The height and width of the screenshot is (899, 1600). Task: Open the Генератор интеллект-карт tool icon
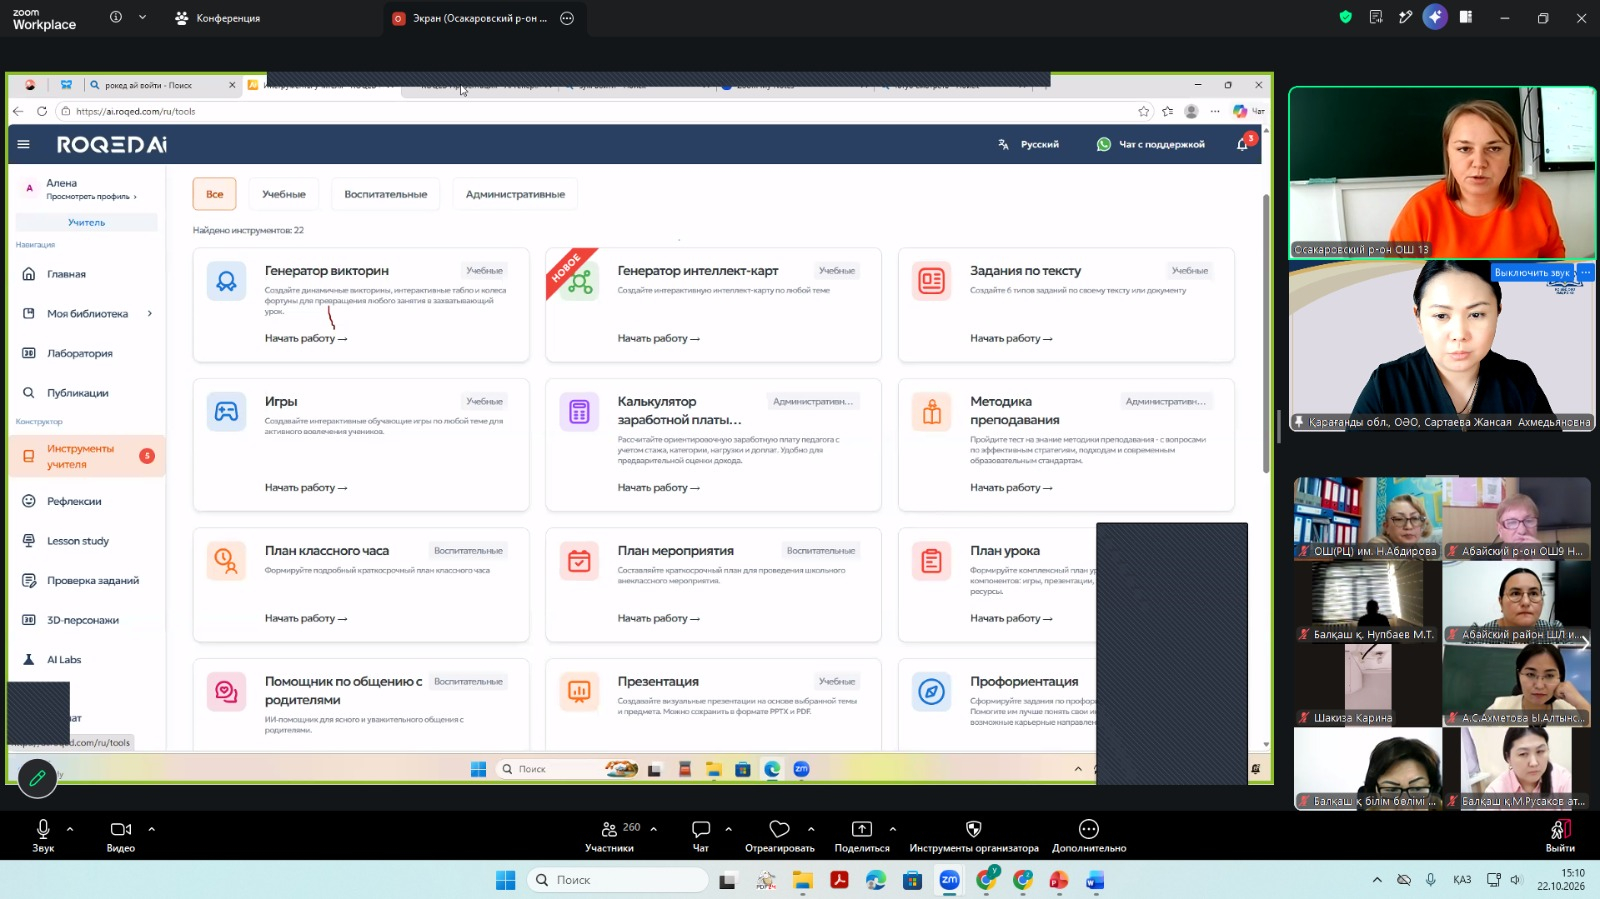[580, 281]
